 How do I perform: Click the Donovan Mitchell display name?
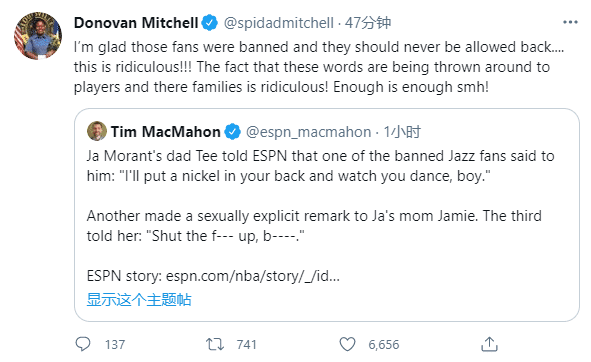click(136, 23)
